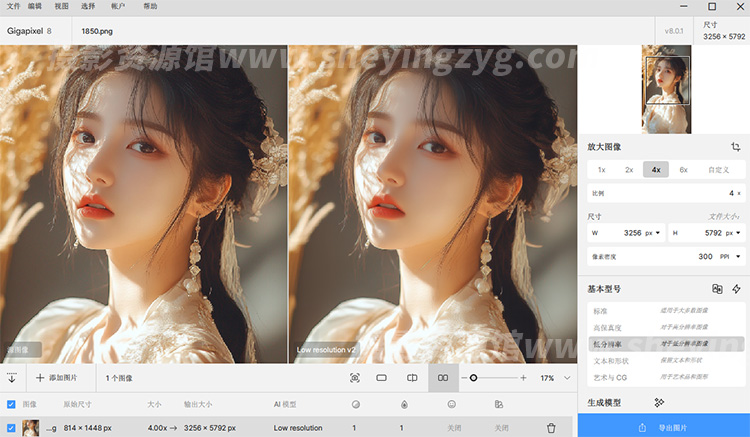The image size is (750, 437).
Task: Click the lightning bolt icon in 基本型号
Action: (x=736, y=289)
